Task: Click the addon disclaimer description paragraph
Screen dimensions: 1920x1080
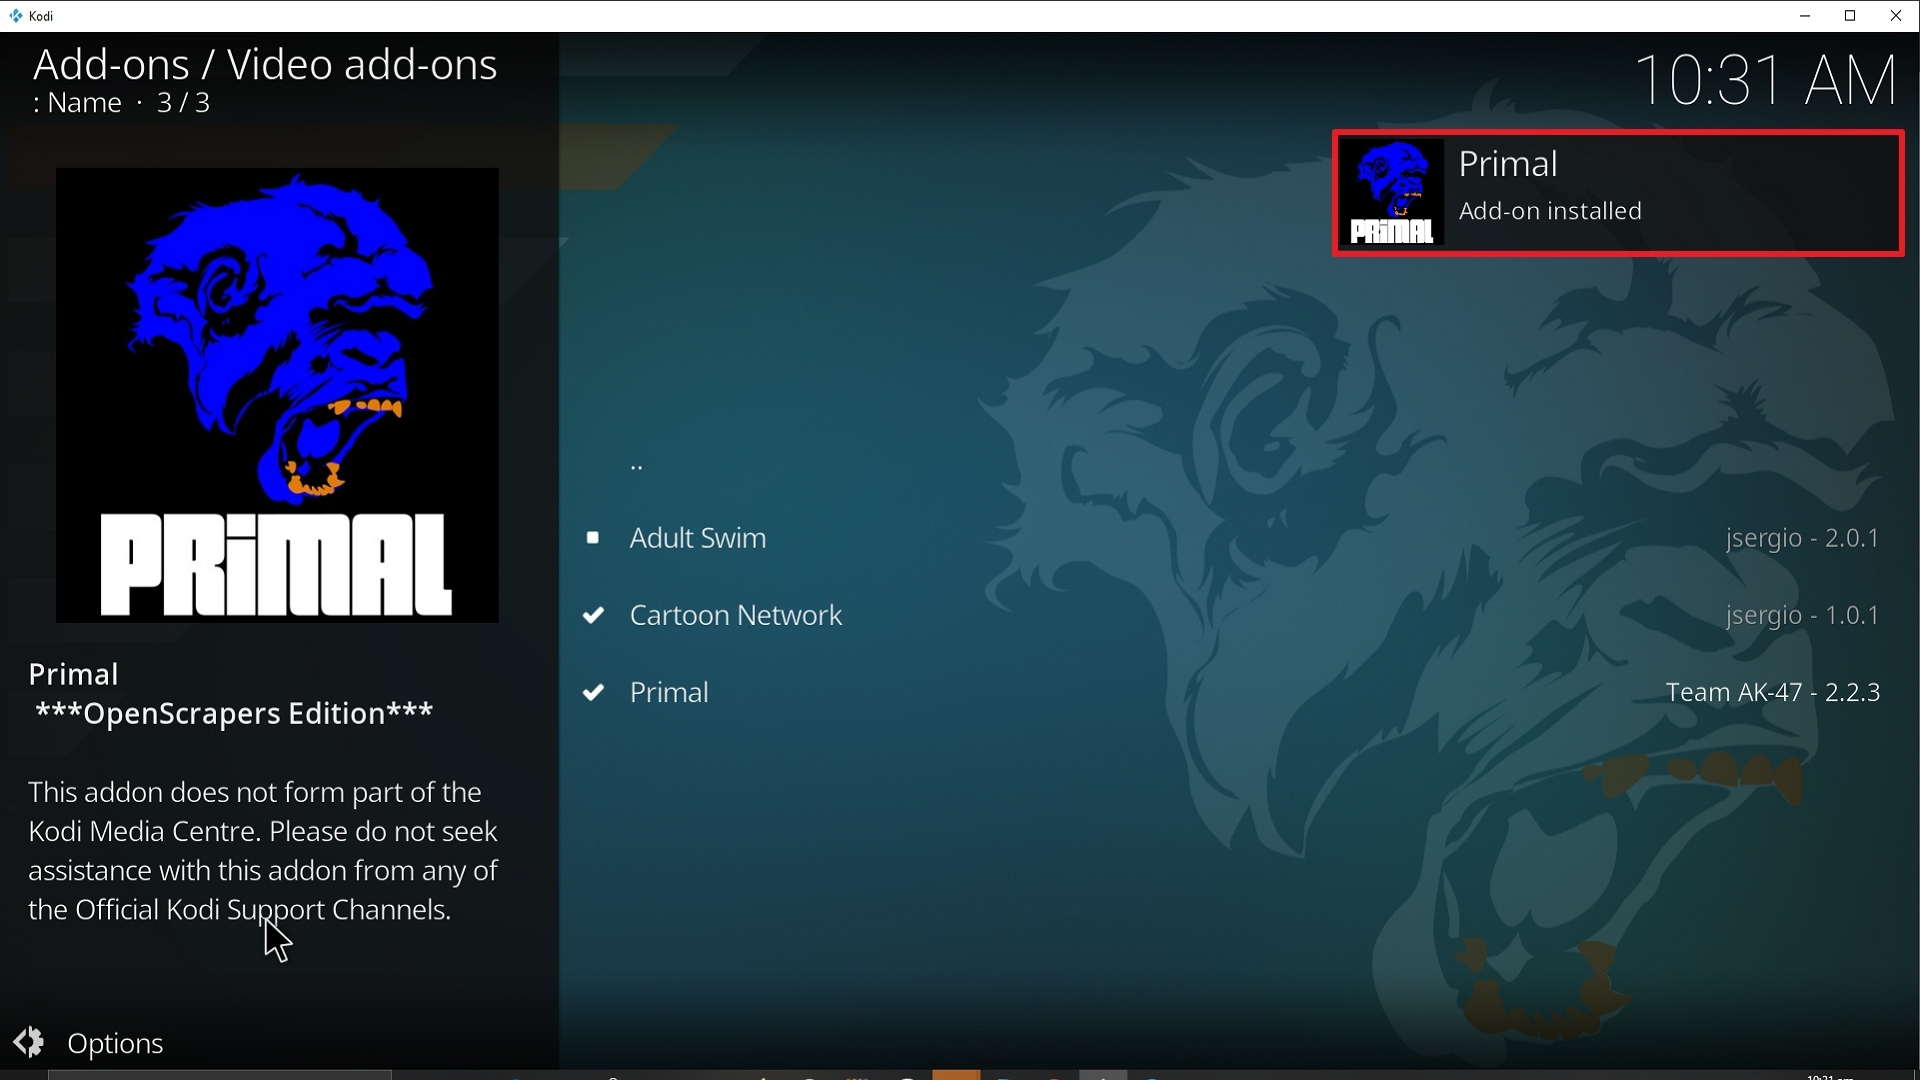Action: point(263,852)
